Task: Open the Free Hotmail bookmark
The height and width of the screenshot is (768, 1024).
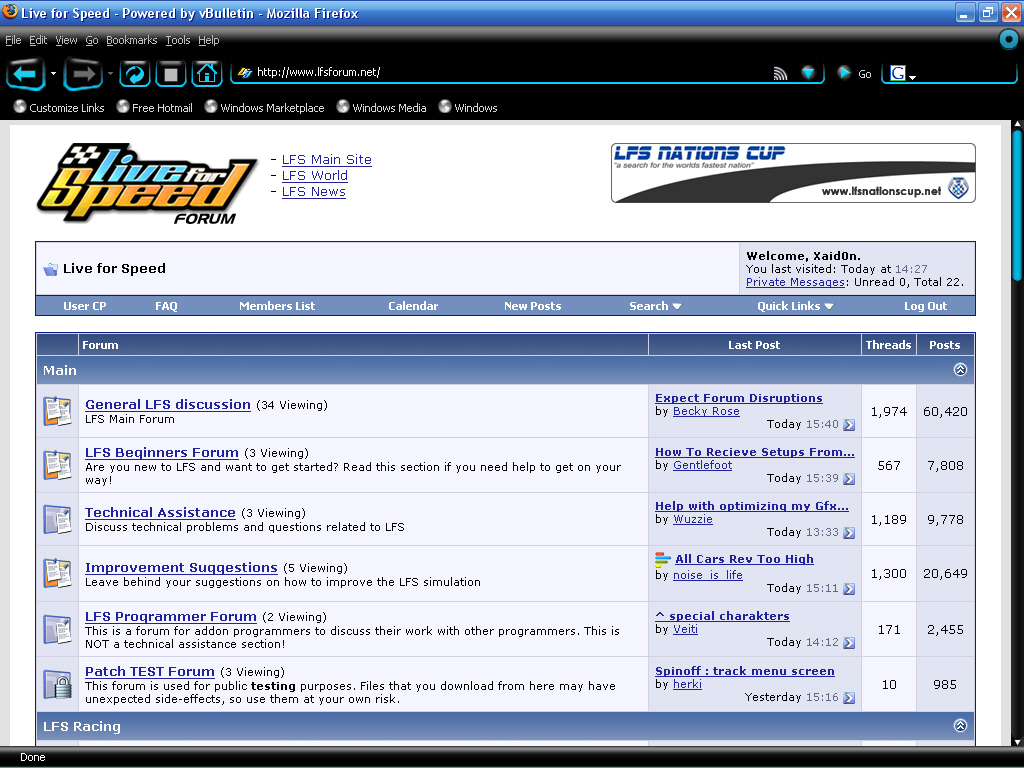Action: 155,107
